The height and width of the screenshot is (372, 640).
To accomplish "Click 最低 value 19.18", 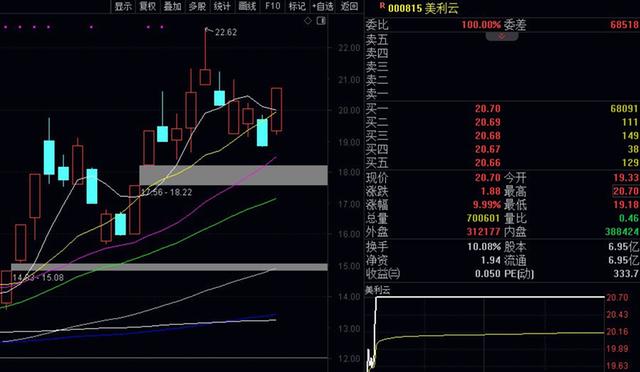I will [626, 205].
